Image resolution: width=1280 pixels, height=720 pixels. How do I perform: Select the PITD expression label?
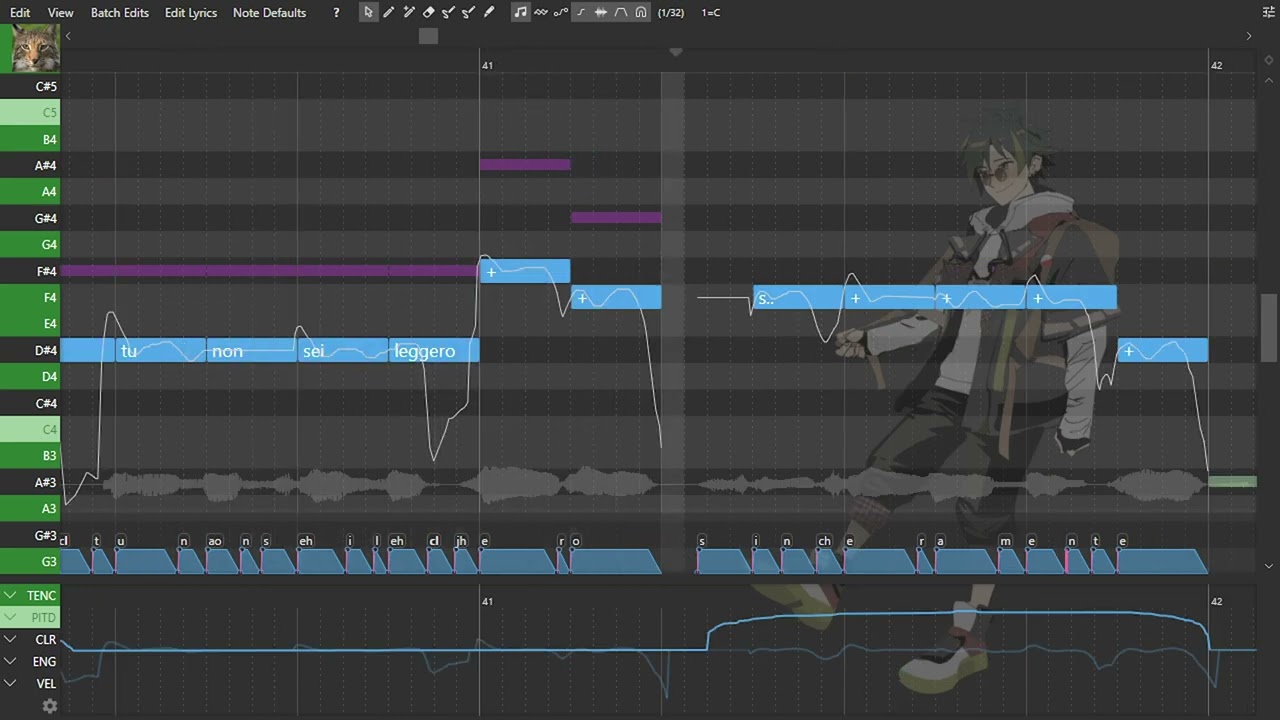(43, 617)
